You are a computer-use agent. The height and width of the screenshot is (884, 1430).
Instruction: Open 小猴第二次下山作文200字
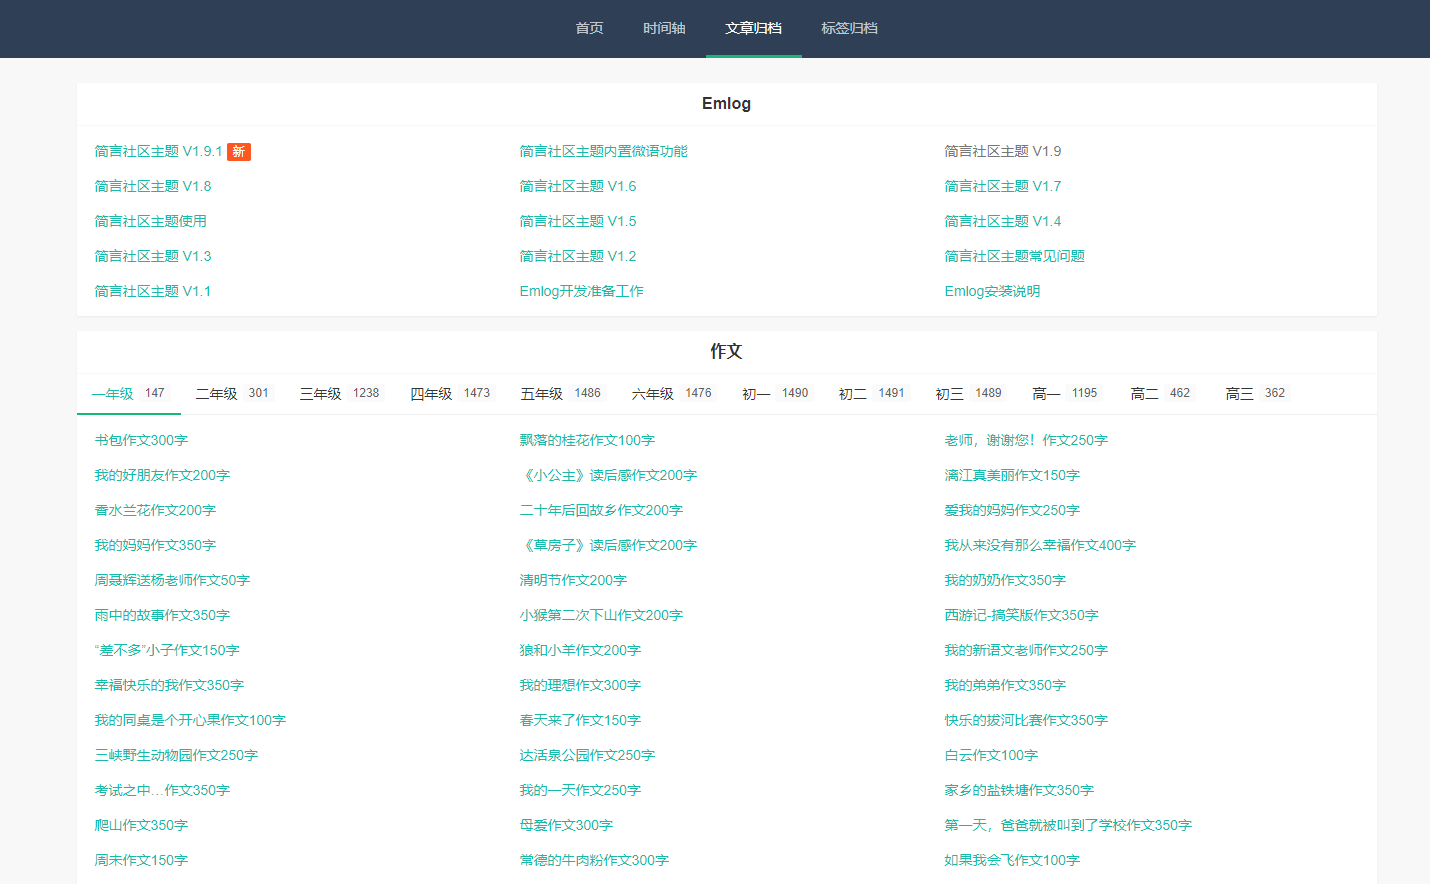point(601,615)
